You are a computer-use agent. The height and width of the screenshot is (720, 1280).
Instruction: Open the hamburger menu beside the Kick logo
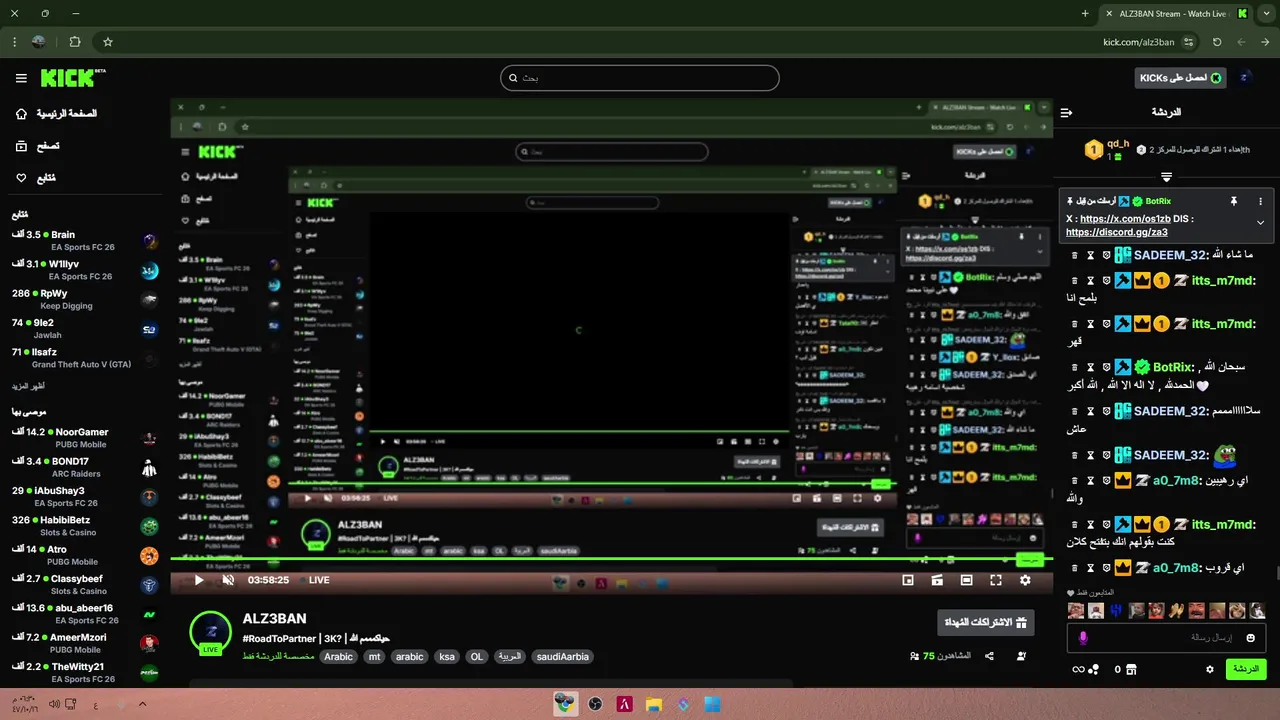pyautogui.click(x=21, y=78)
